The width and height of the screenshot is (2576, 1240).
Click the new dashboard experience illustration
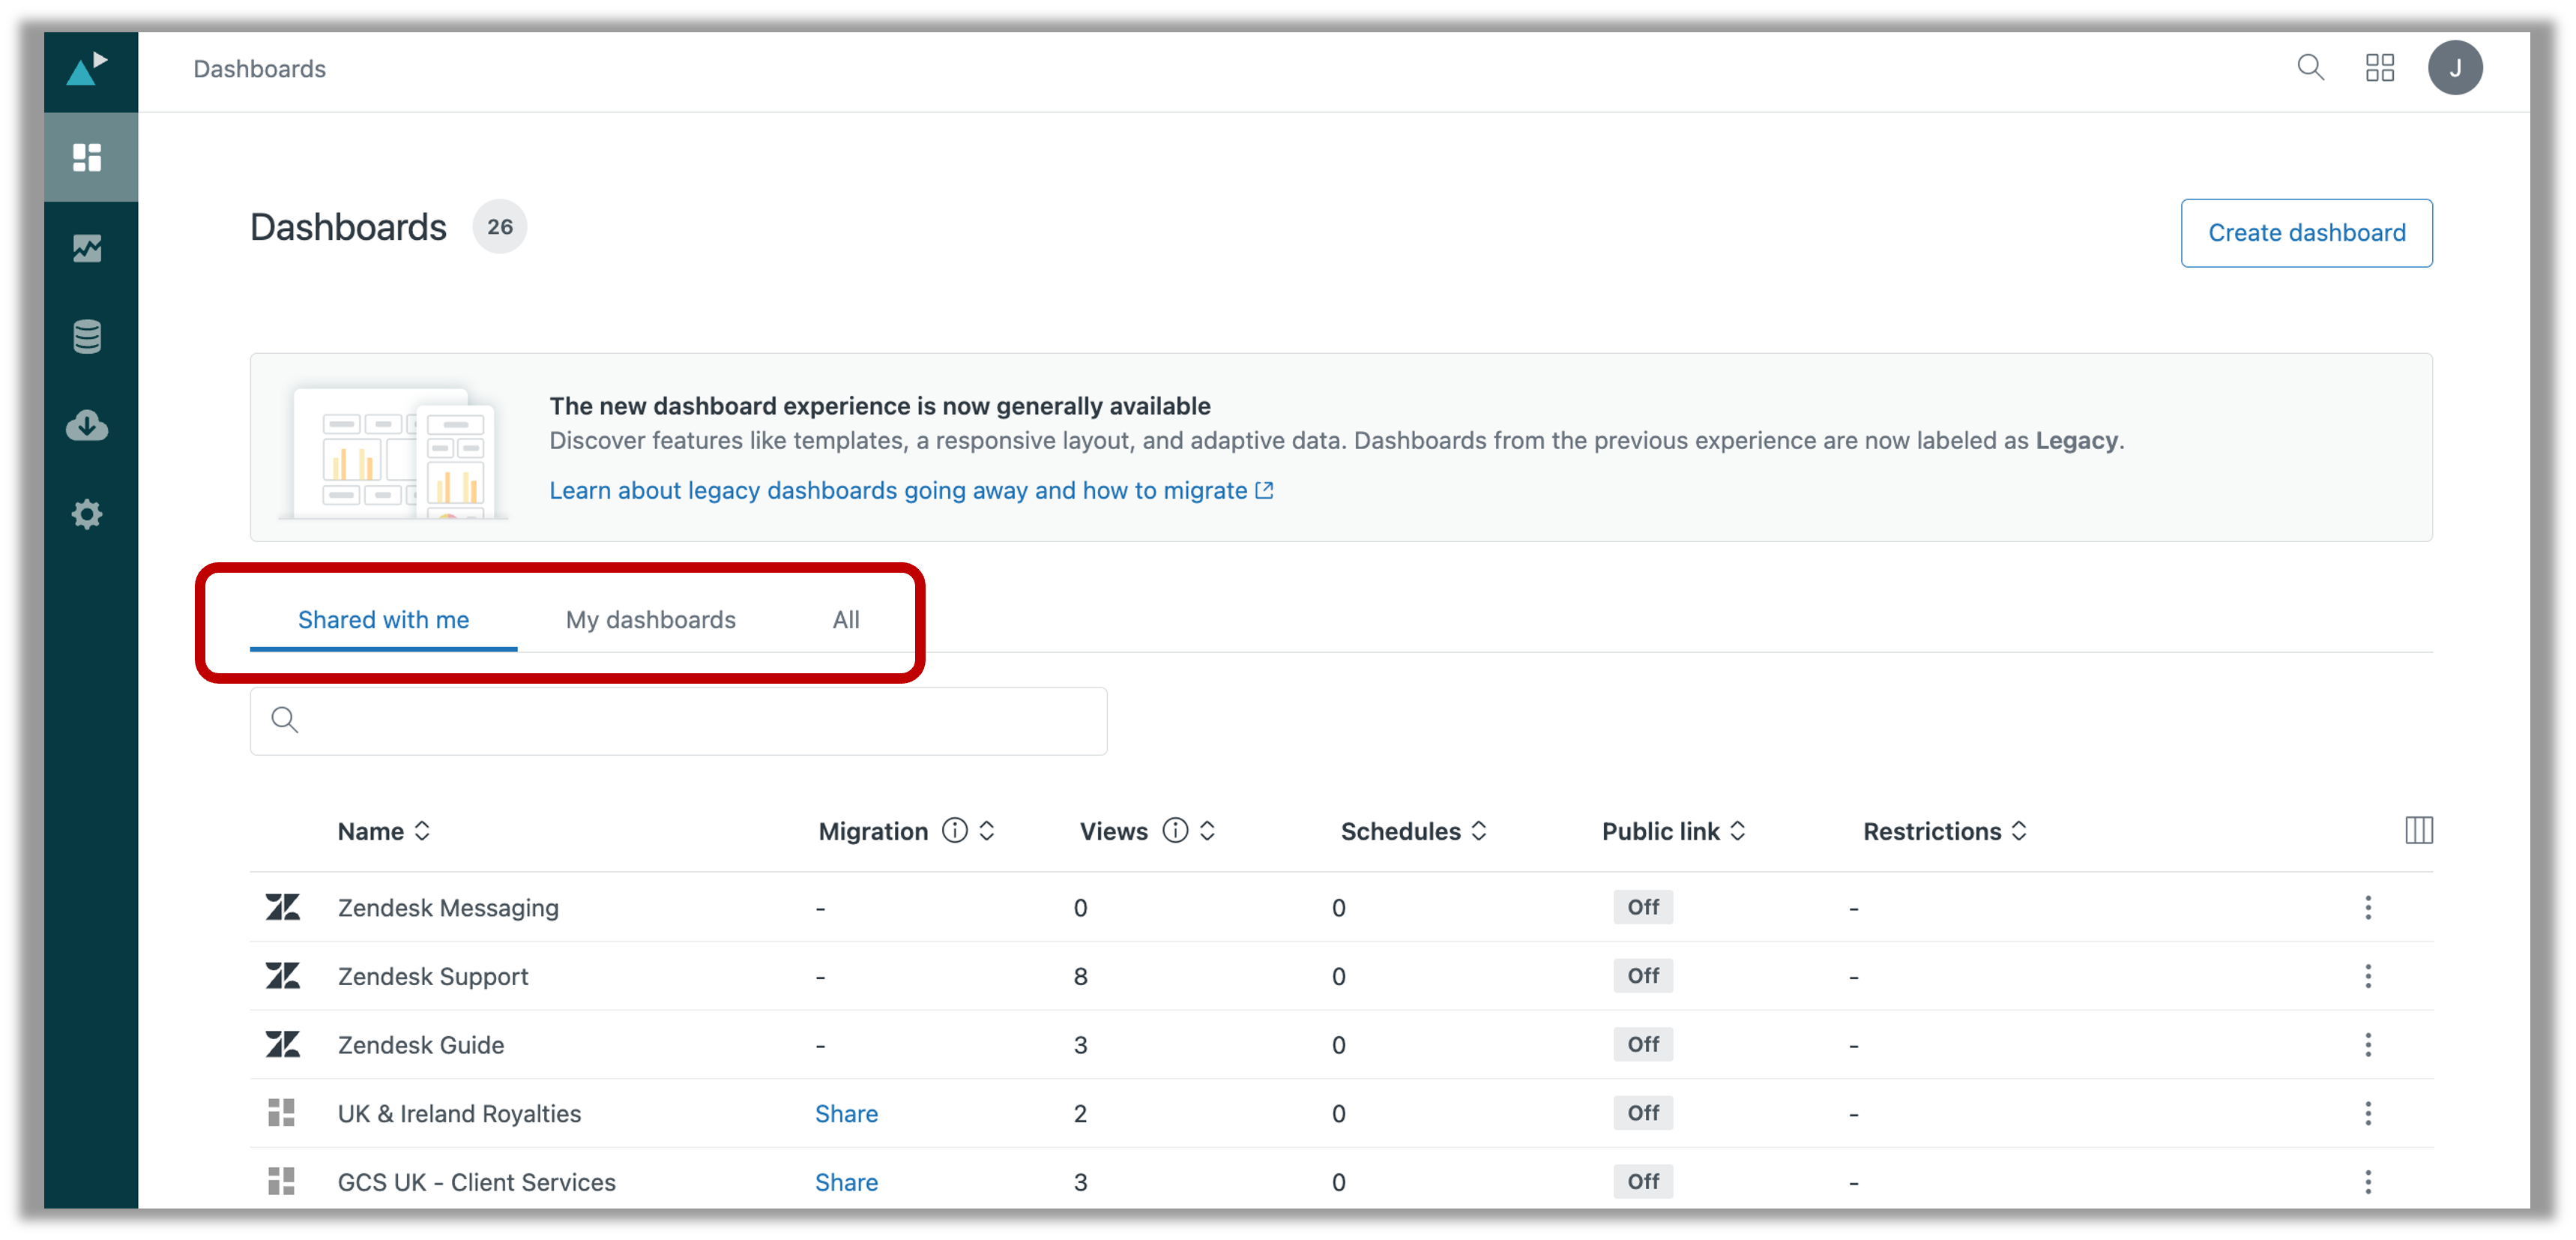[x=393, y=451]
